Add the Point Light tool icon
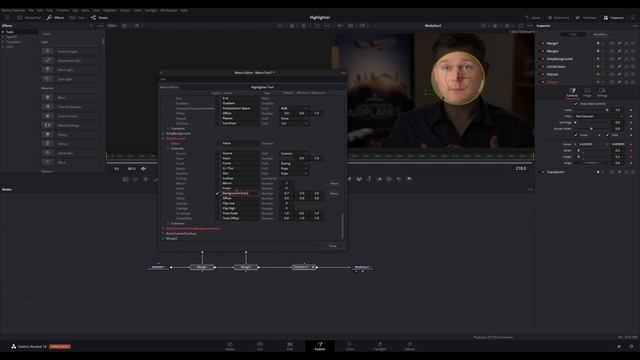Viewport: 640px width, 360px height. pos(47,70)
